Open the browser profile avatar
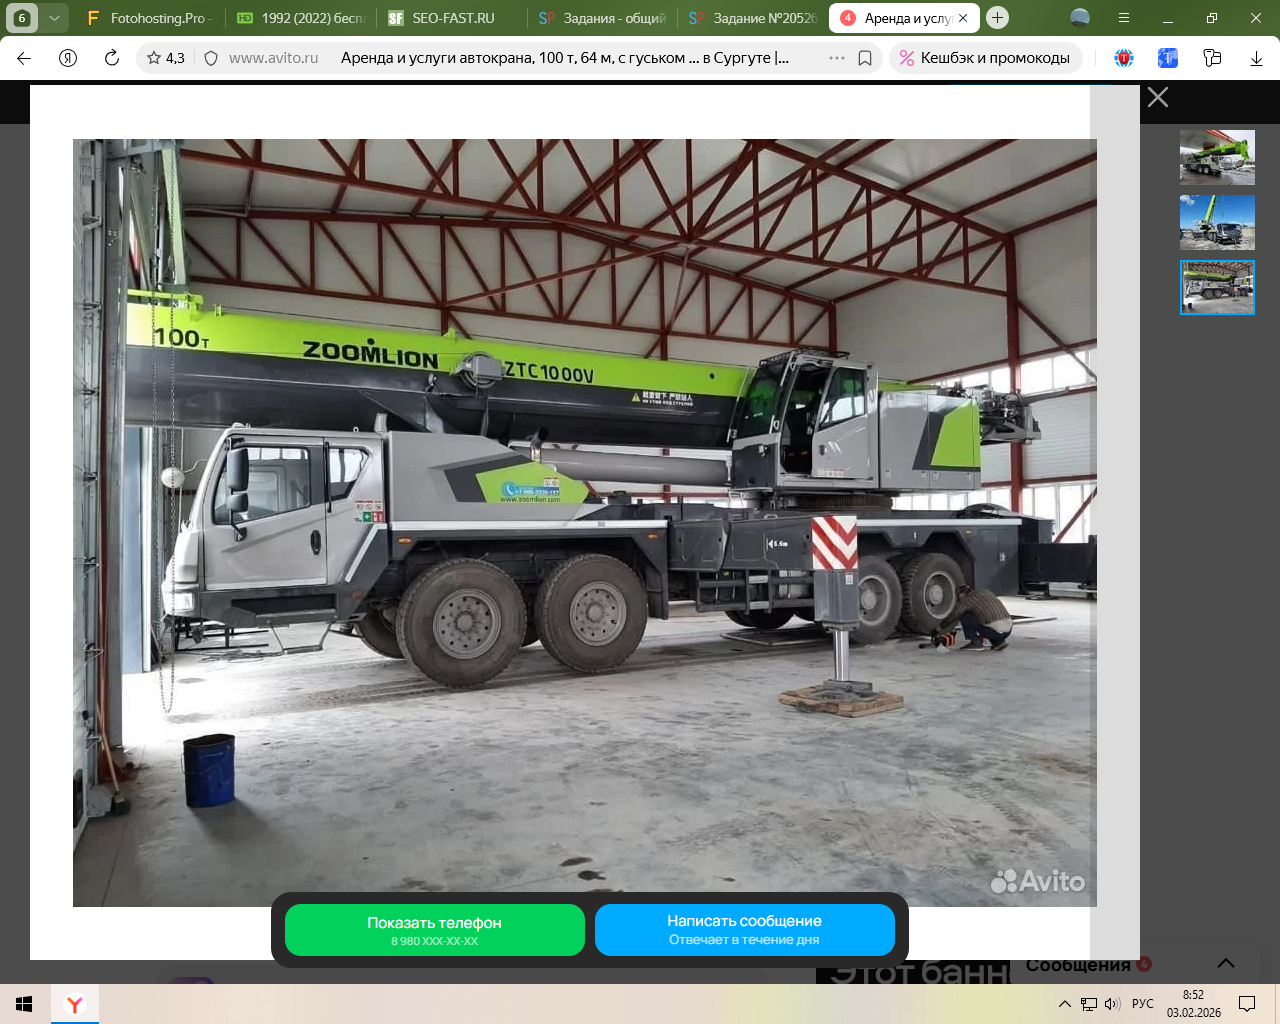 (1080, 18)
